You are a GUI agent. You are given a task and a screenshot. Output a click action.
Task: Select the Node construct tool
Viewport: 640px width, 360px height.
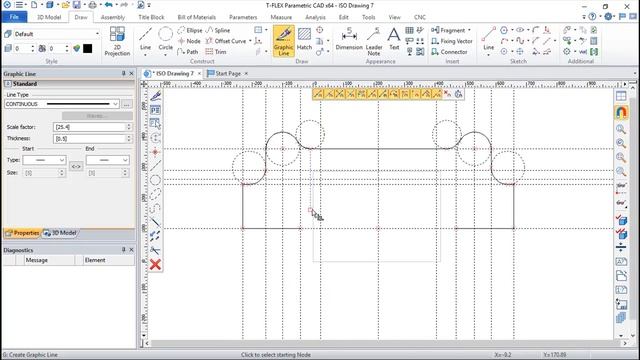click(189, 41)
